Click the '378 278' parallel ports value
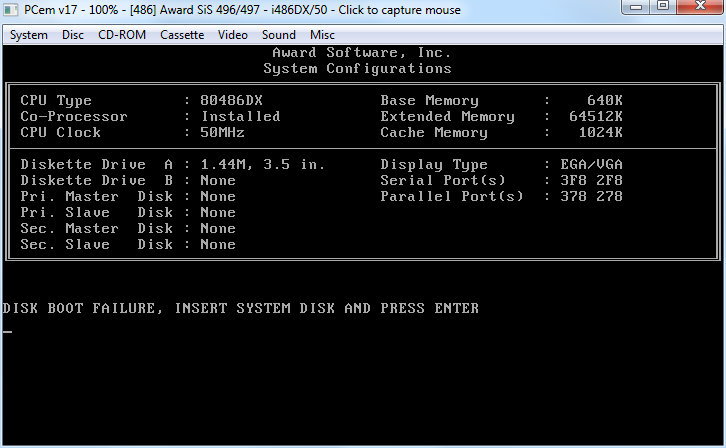726x448 pixels. 591,196
